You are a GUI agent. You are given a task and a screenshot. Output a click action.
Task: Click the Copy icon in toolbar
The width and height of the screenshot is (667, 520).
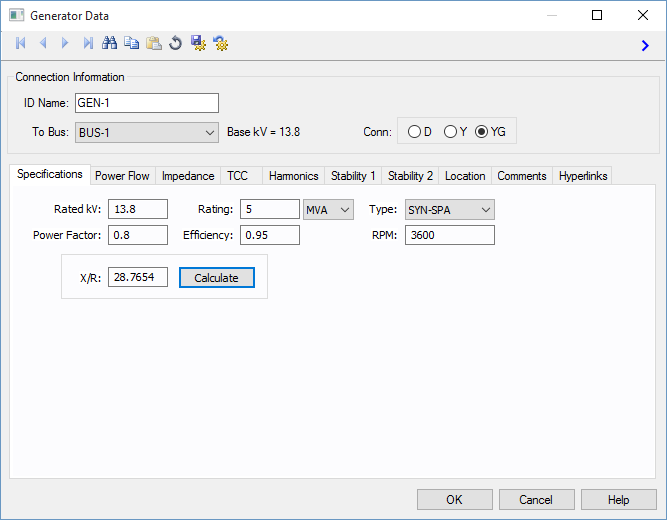coord(132,43)
